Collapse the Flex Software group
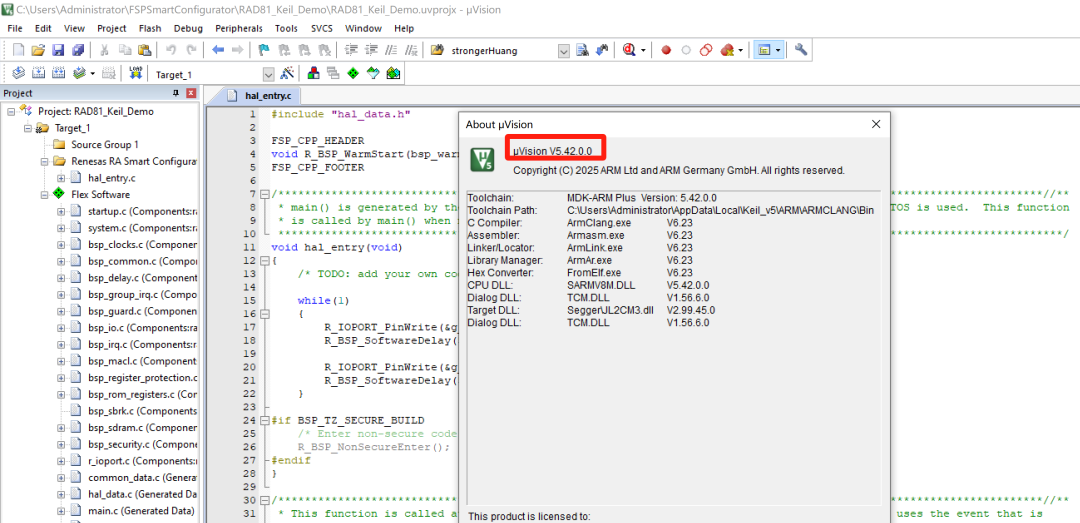This screenshot has height=523, width=1080. [x=44, y=195]
